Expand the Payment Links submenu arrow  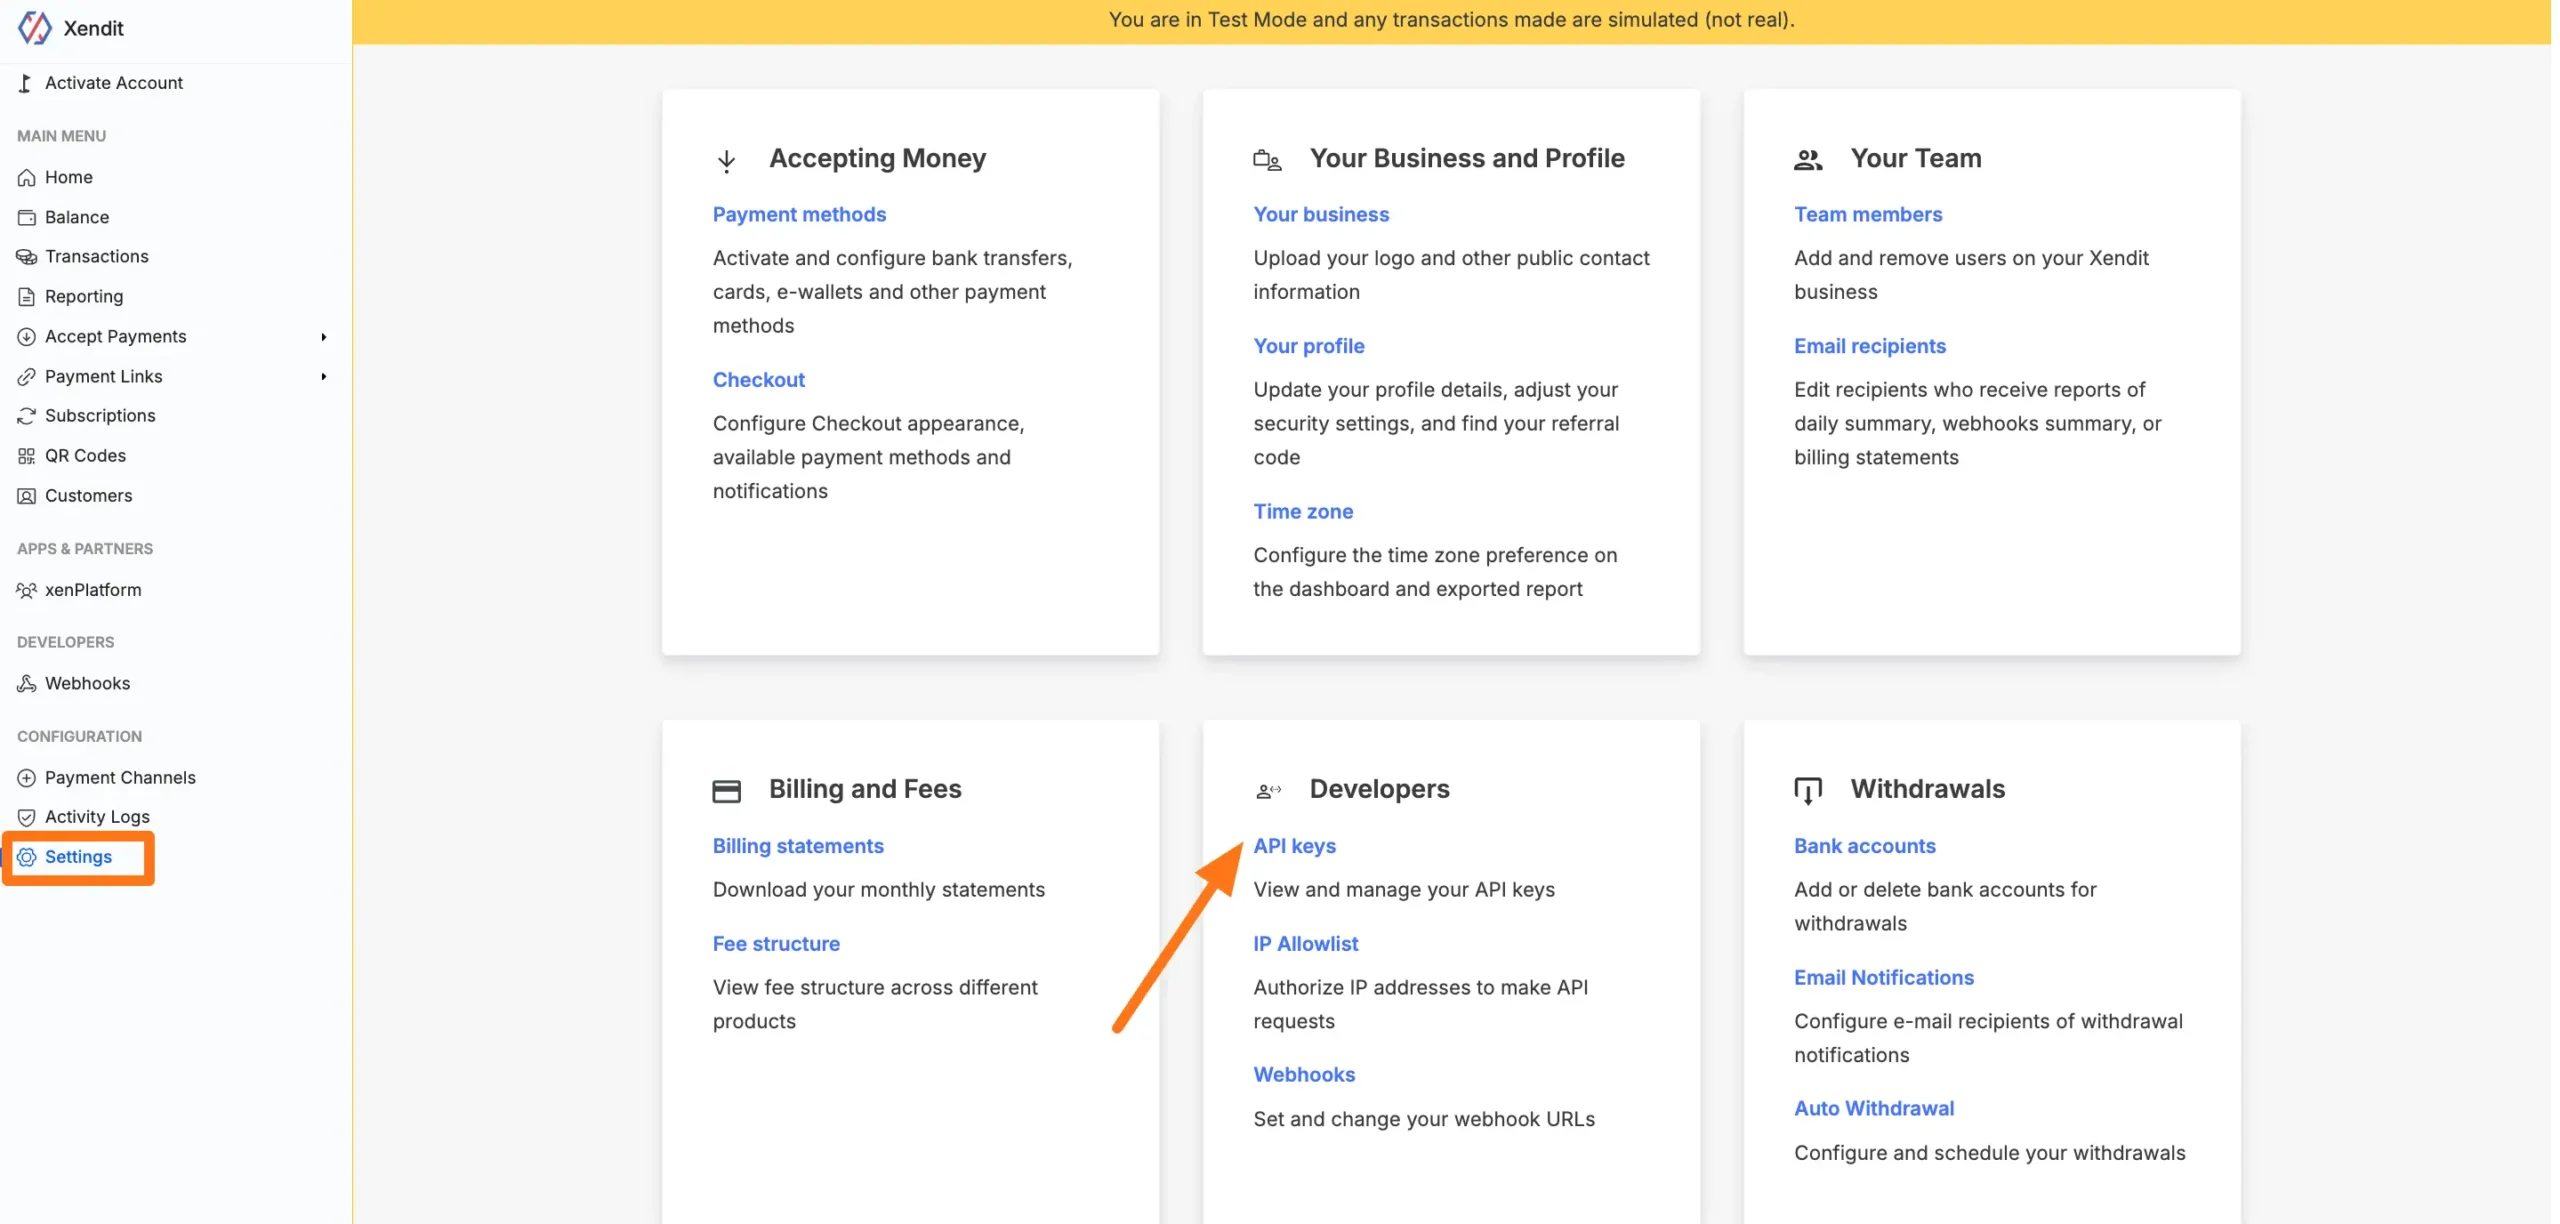click(x=323, y=377)
